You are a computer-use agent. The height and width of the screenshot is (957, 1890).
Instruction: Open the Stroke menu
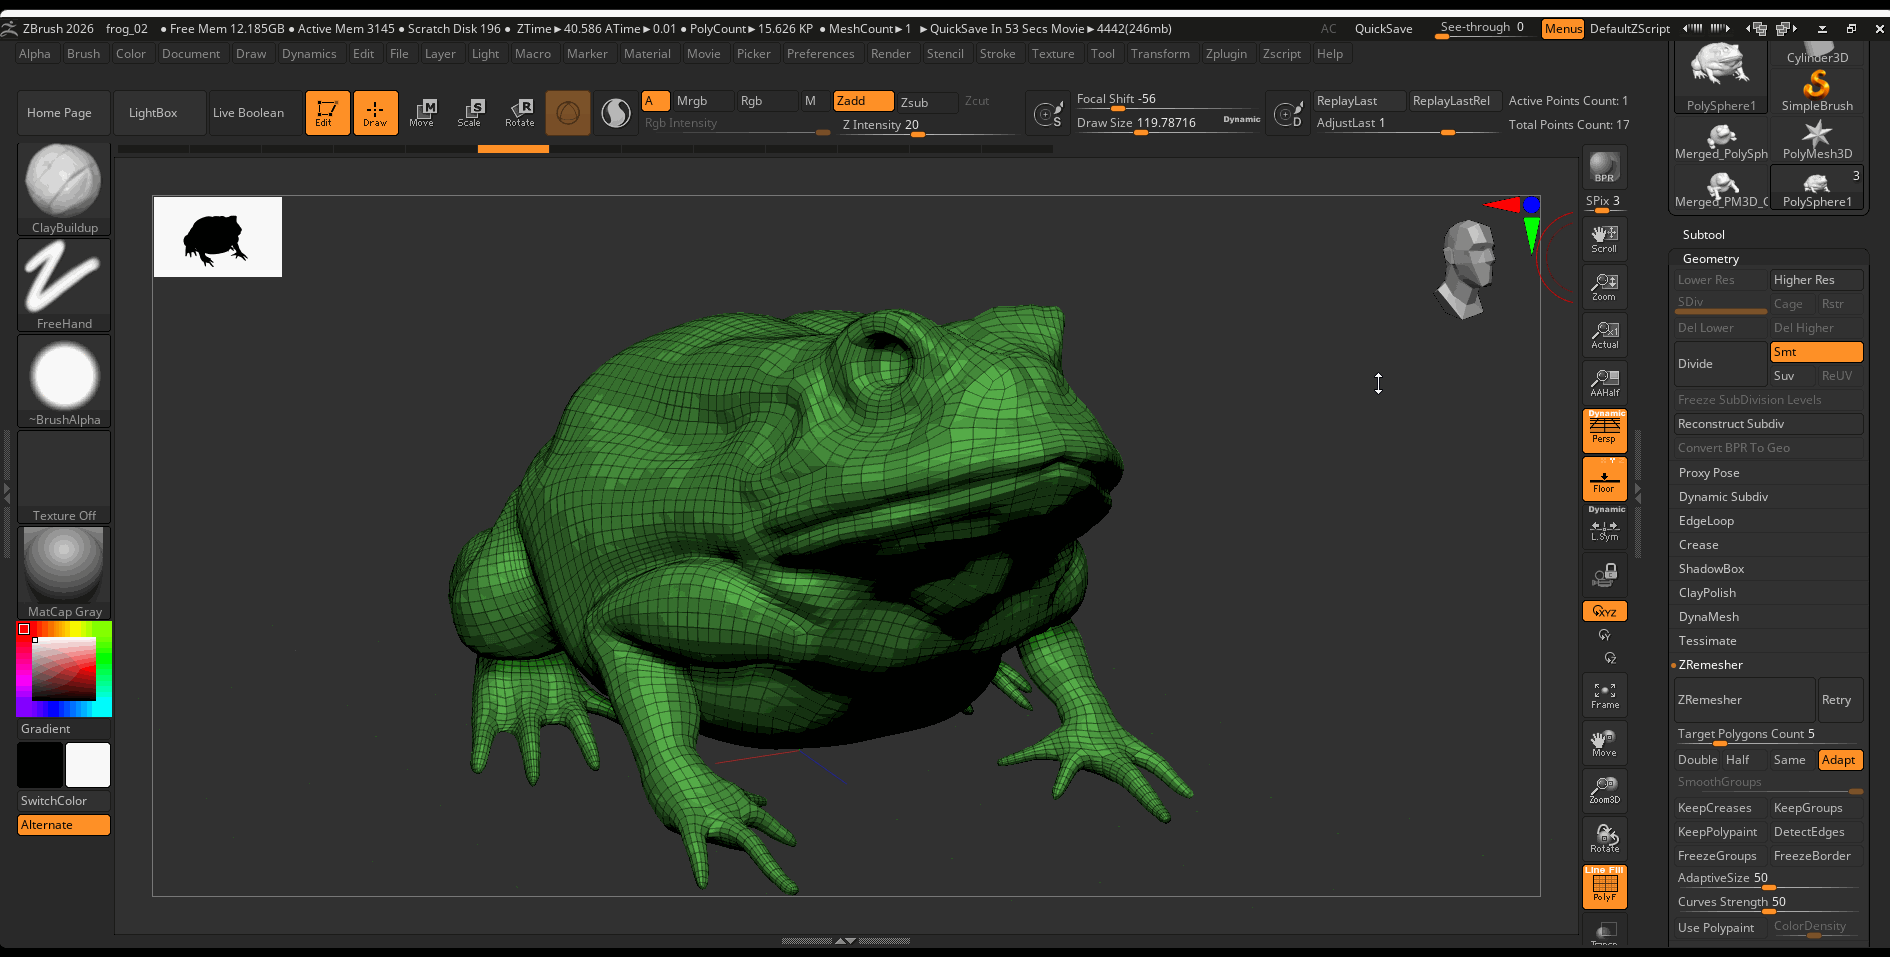coord(997,54)
